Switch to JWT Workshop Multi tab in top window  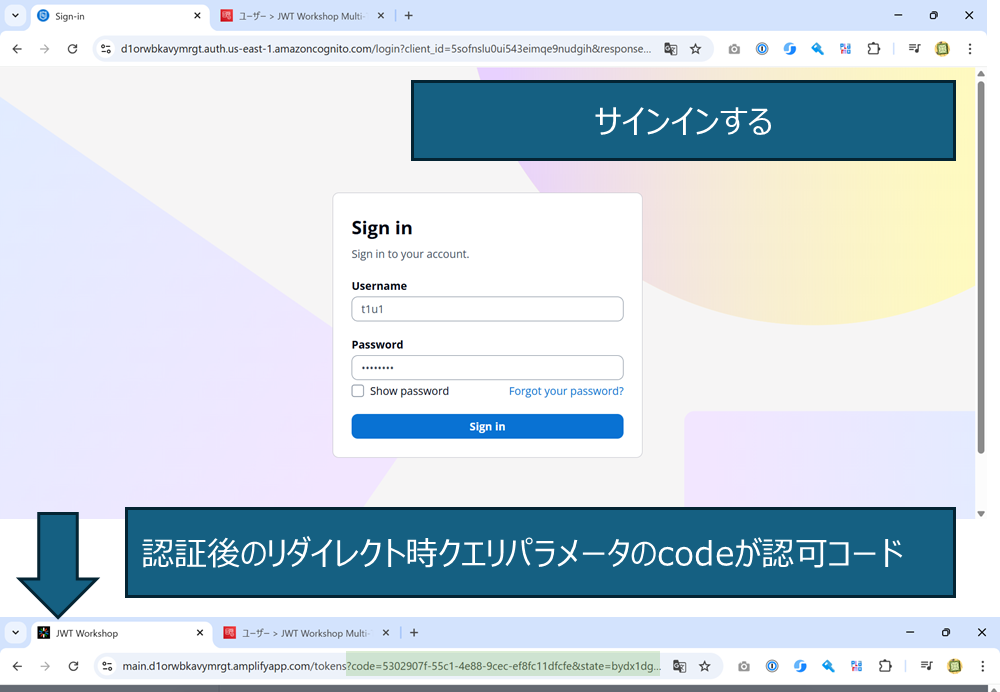tap(303, 16)
